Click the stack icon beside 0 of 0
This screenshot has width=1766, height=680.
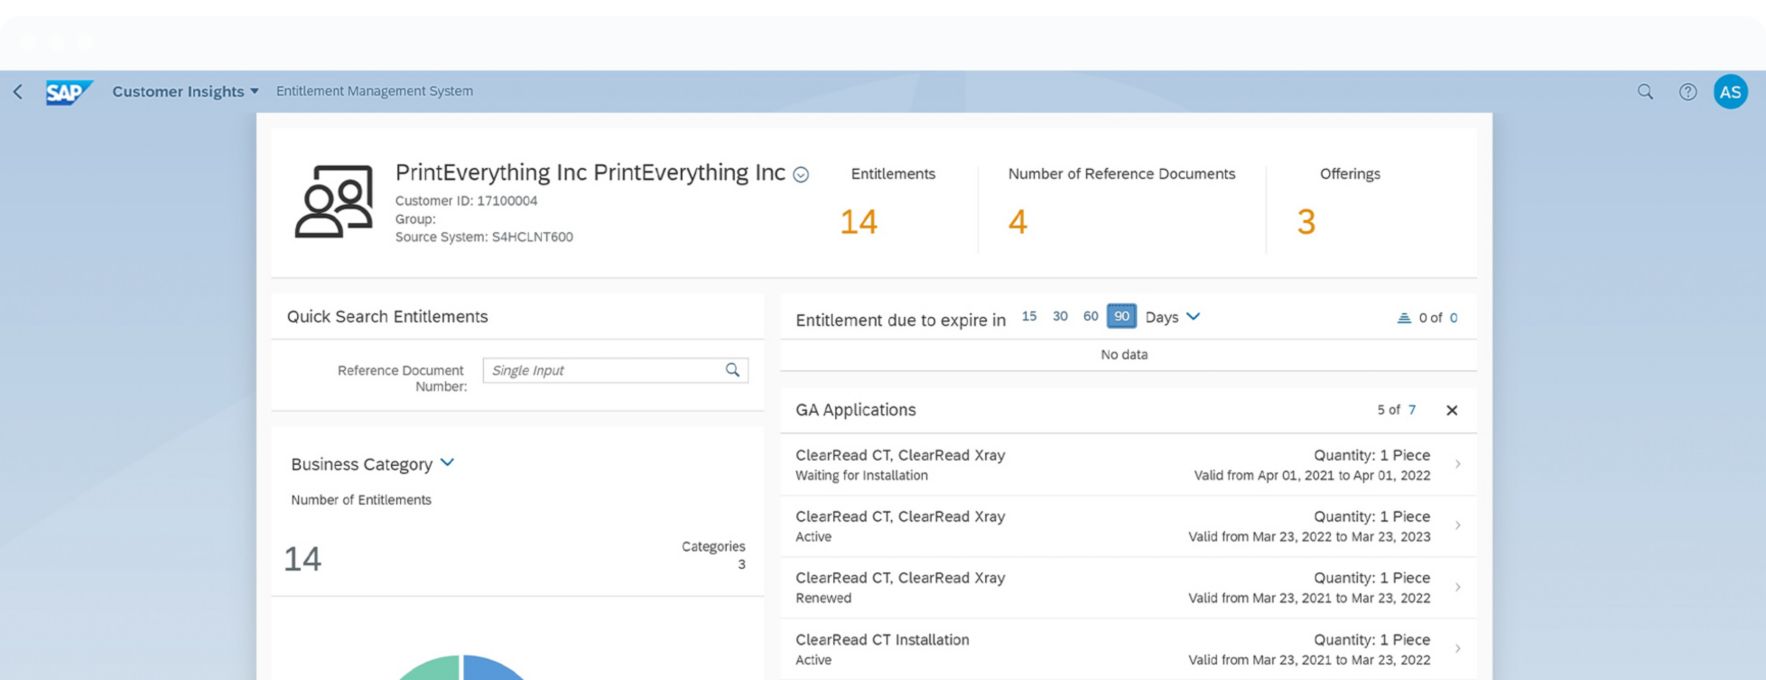pos(1403,318)
